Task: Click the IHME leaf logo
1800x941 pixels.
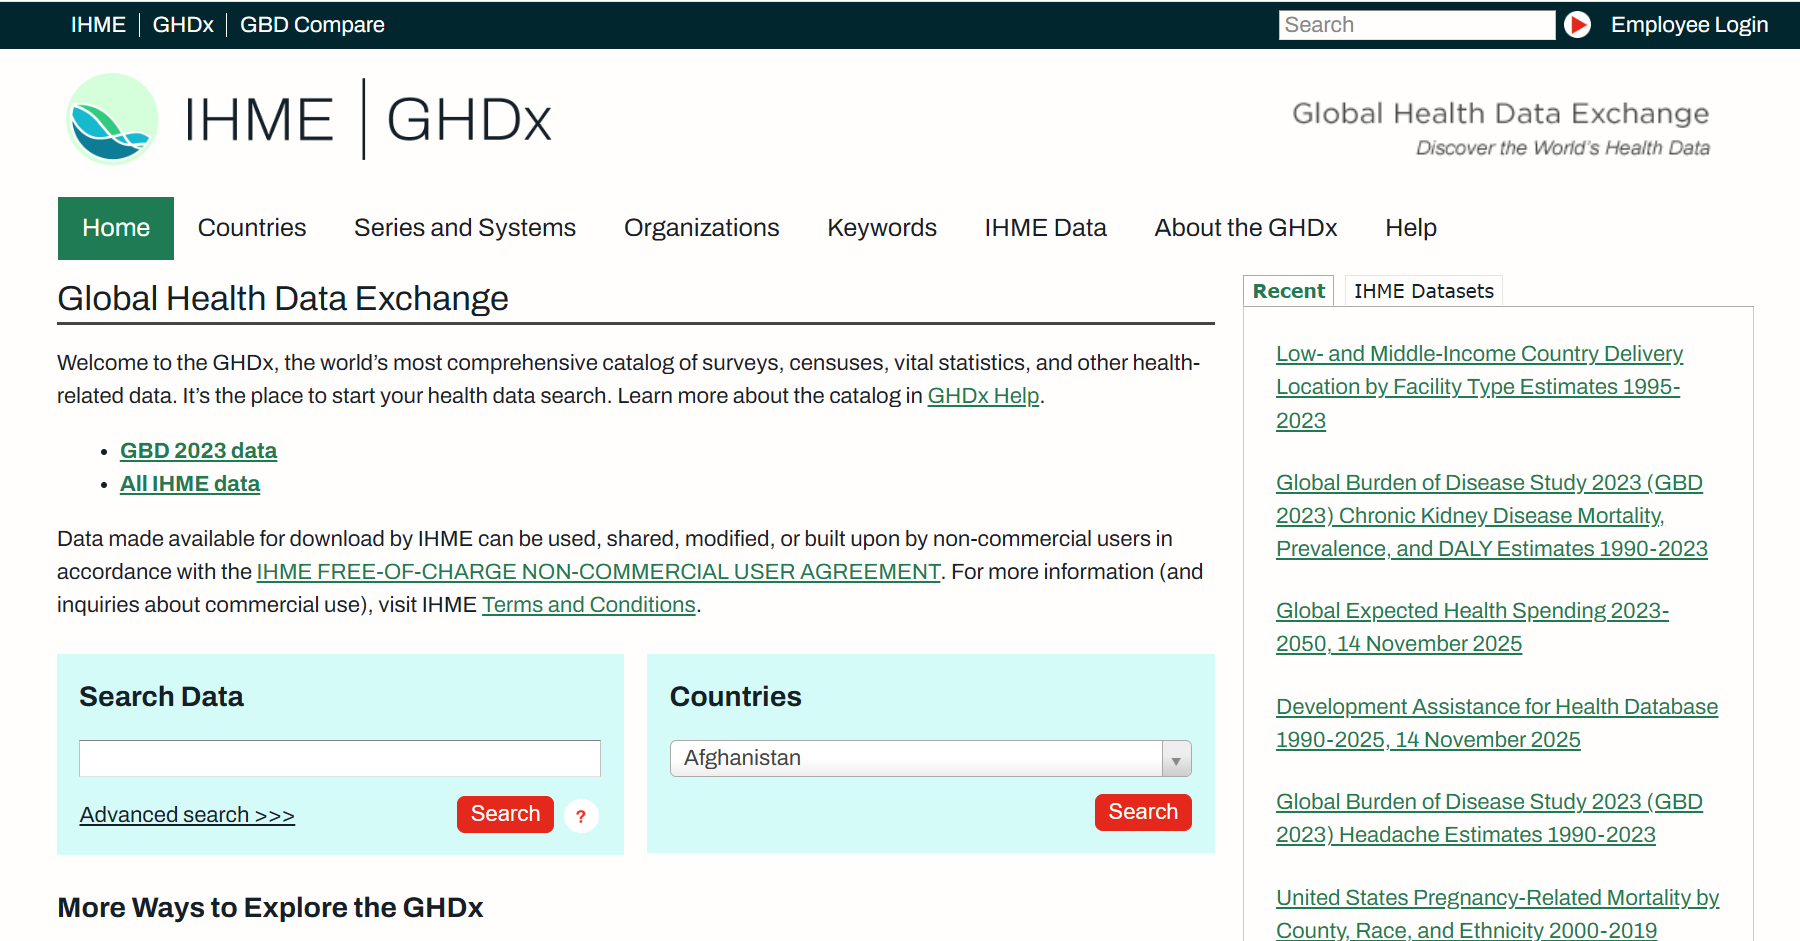Action: 112,118
